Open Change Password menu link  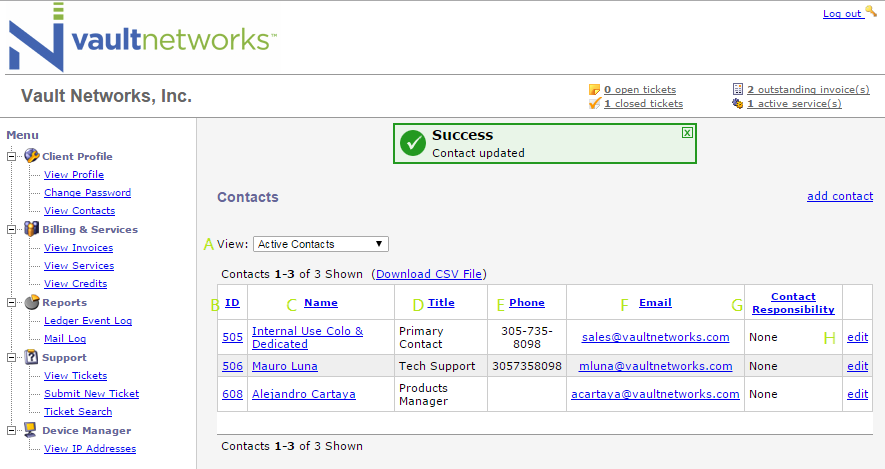pos(87,192)
